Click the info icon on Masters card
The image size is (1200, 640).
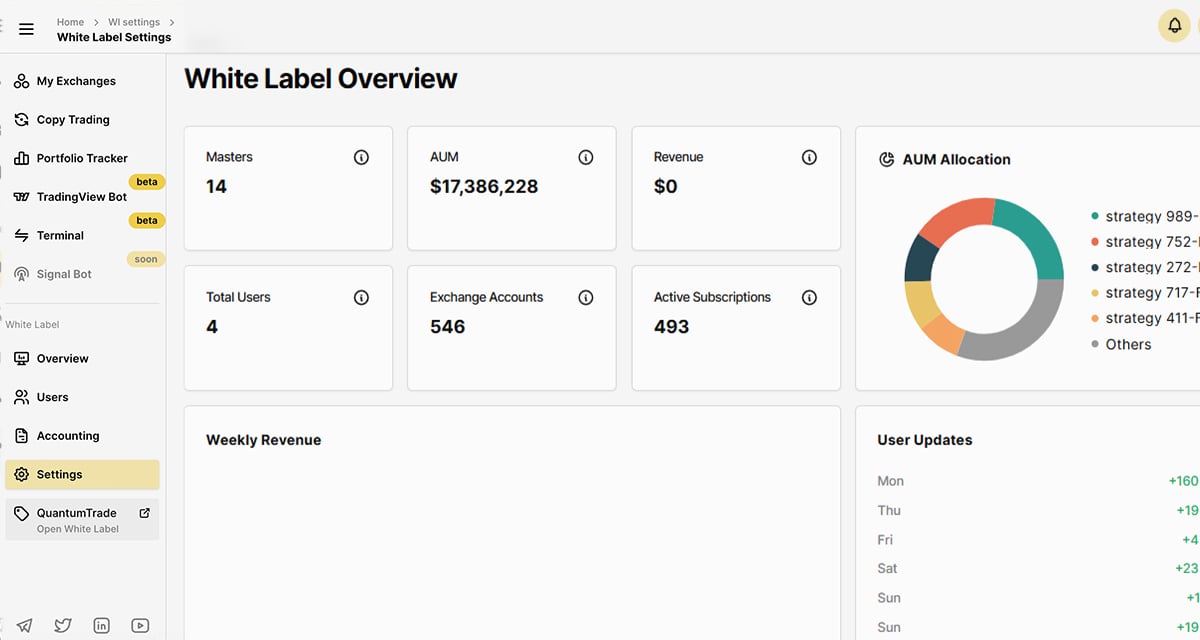coord(362,157)
